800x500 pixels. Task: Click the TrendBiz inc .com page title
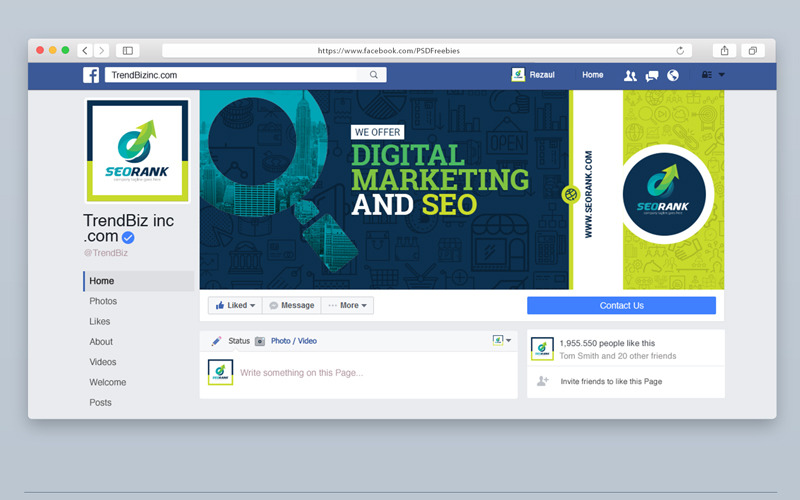129,228
